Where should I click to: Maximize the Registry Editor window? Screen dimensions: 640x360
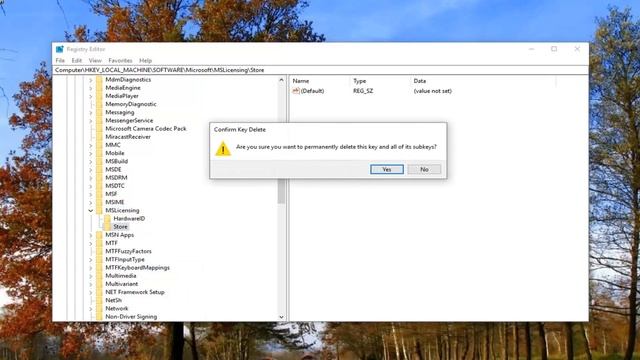(x=554, y=49)
